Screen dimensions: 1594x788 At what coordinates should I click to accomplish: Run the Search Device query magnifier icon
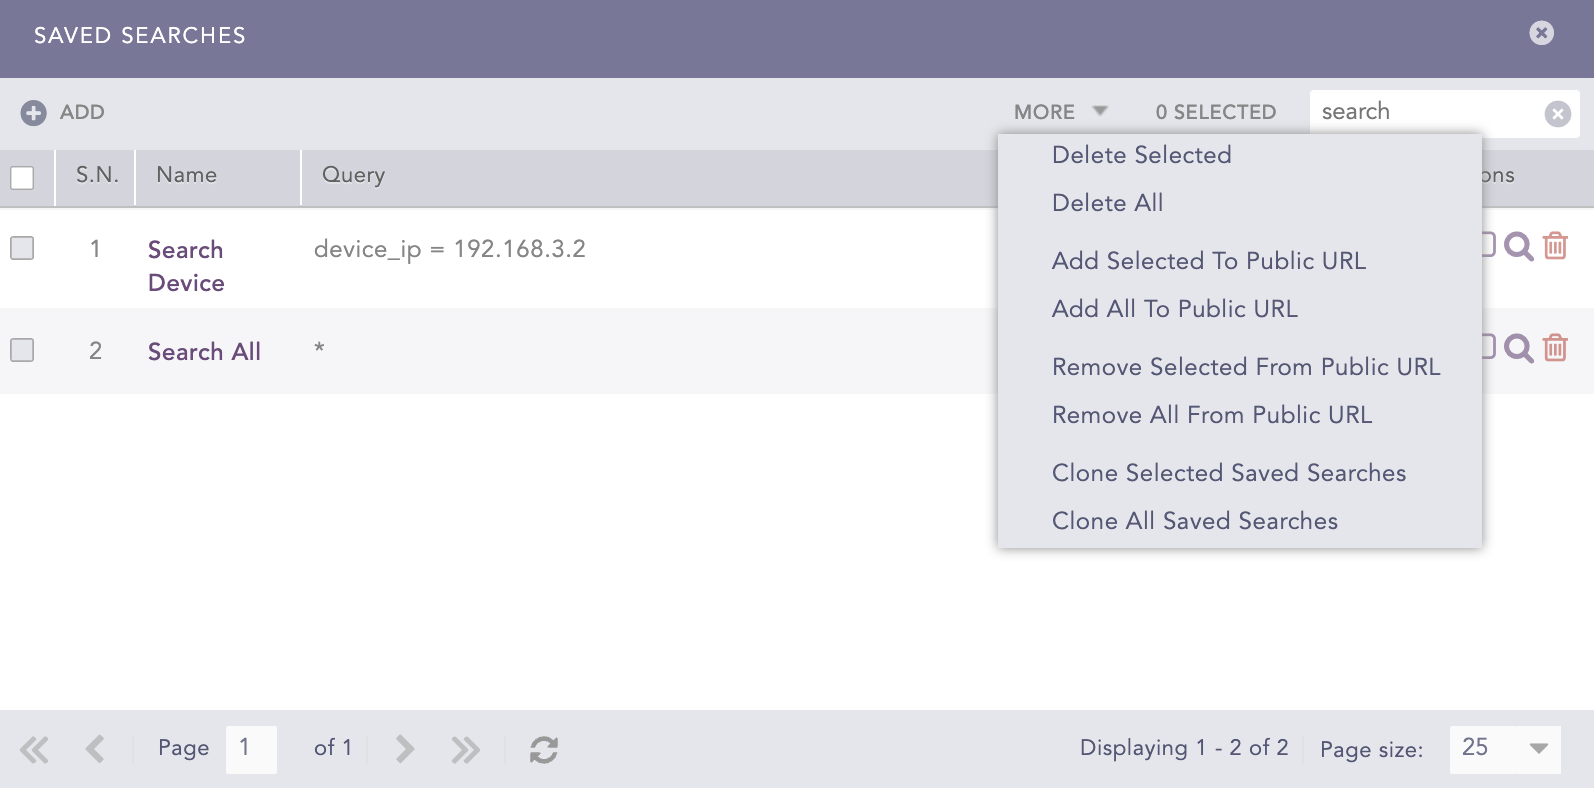[x=1518, y=246]
